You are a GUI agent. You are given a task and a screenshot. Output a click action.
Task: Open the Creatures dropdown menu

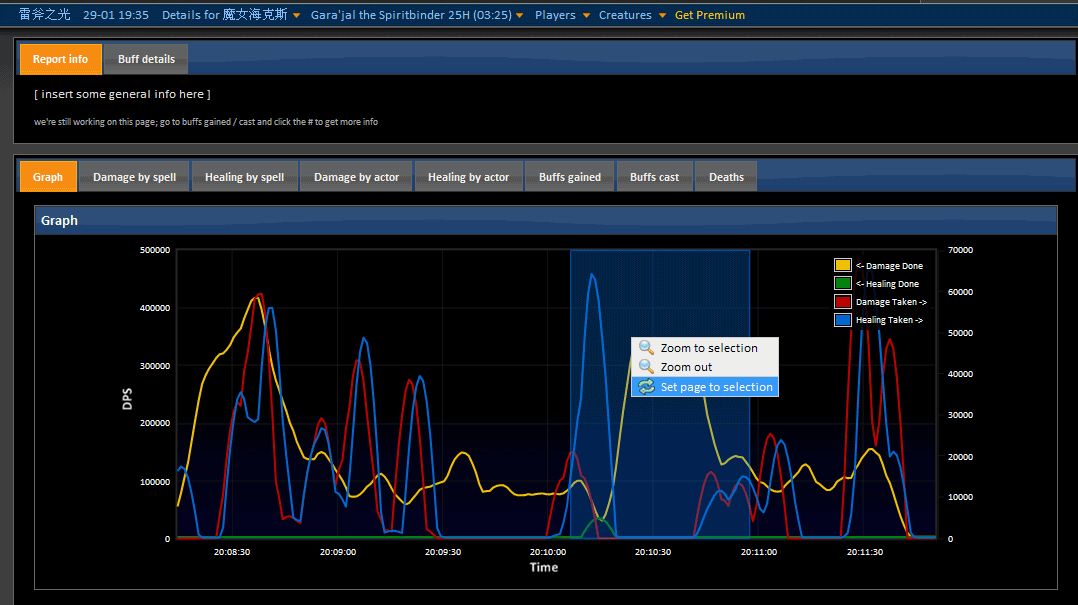pyautogui.click(x=632, y=14)
